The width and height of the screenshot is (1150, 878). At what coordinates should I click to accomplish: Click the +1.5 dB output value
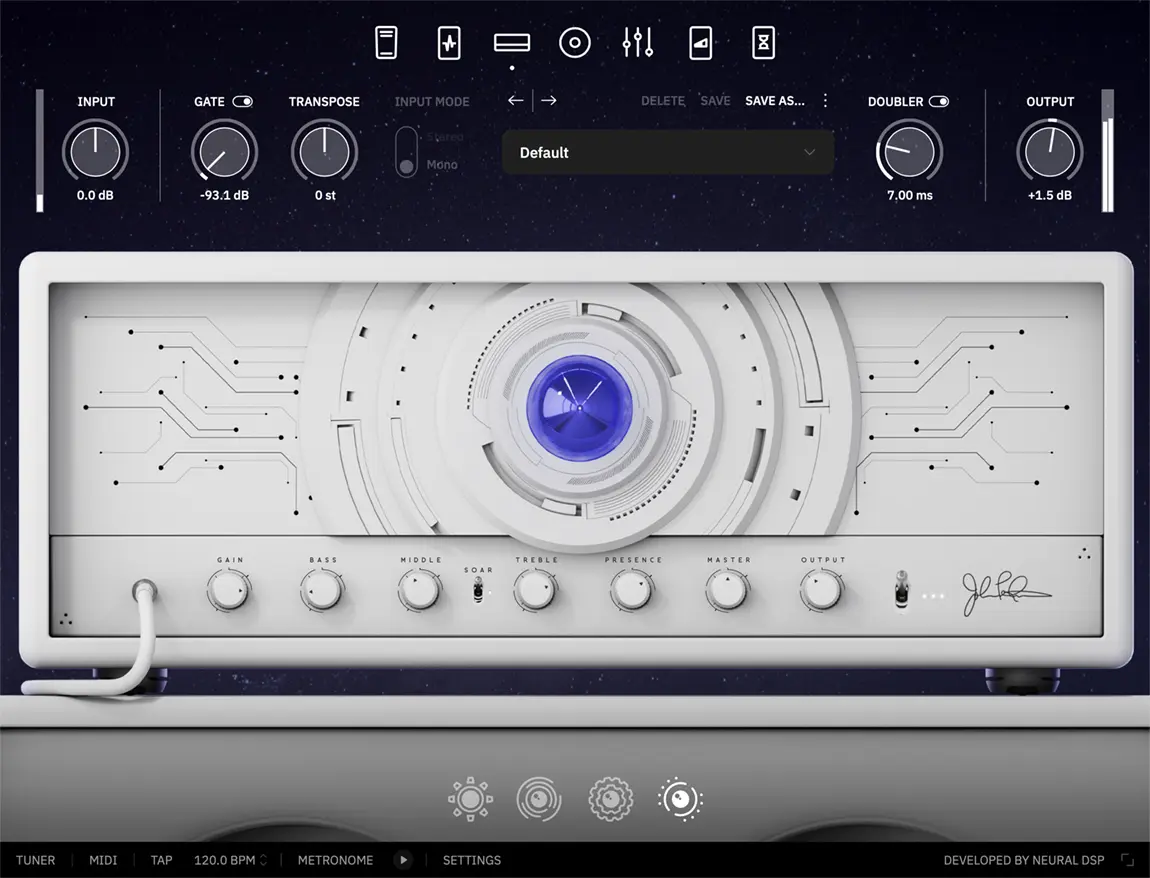(x=1050, y=195)
